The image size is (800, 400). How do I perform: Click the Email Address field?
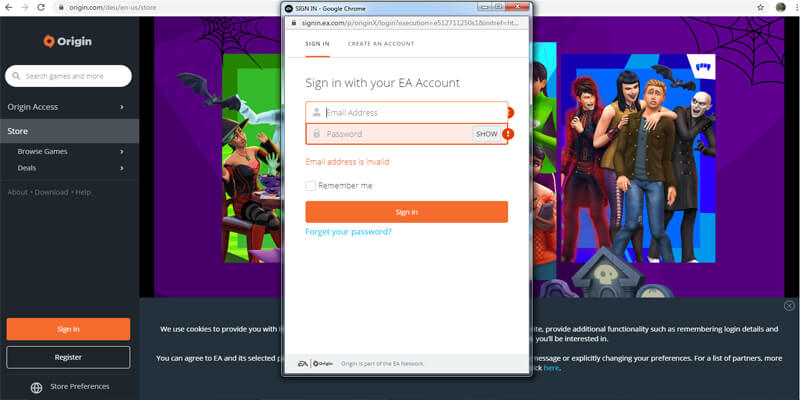(407, 112)
